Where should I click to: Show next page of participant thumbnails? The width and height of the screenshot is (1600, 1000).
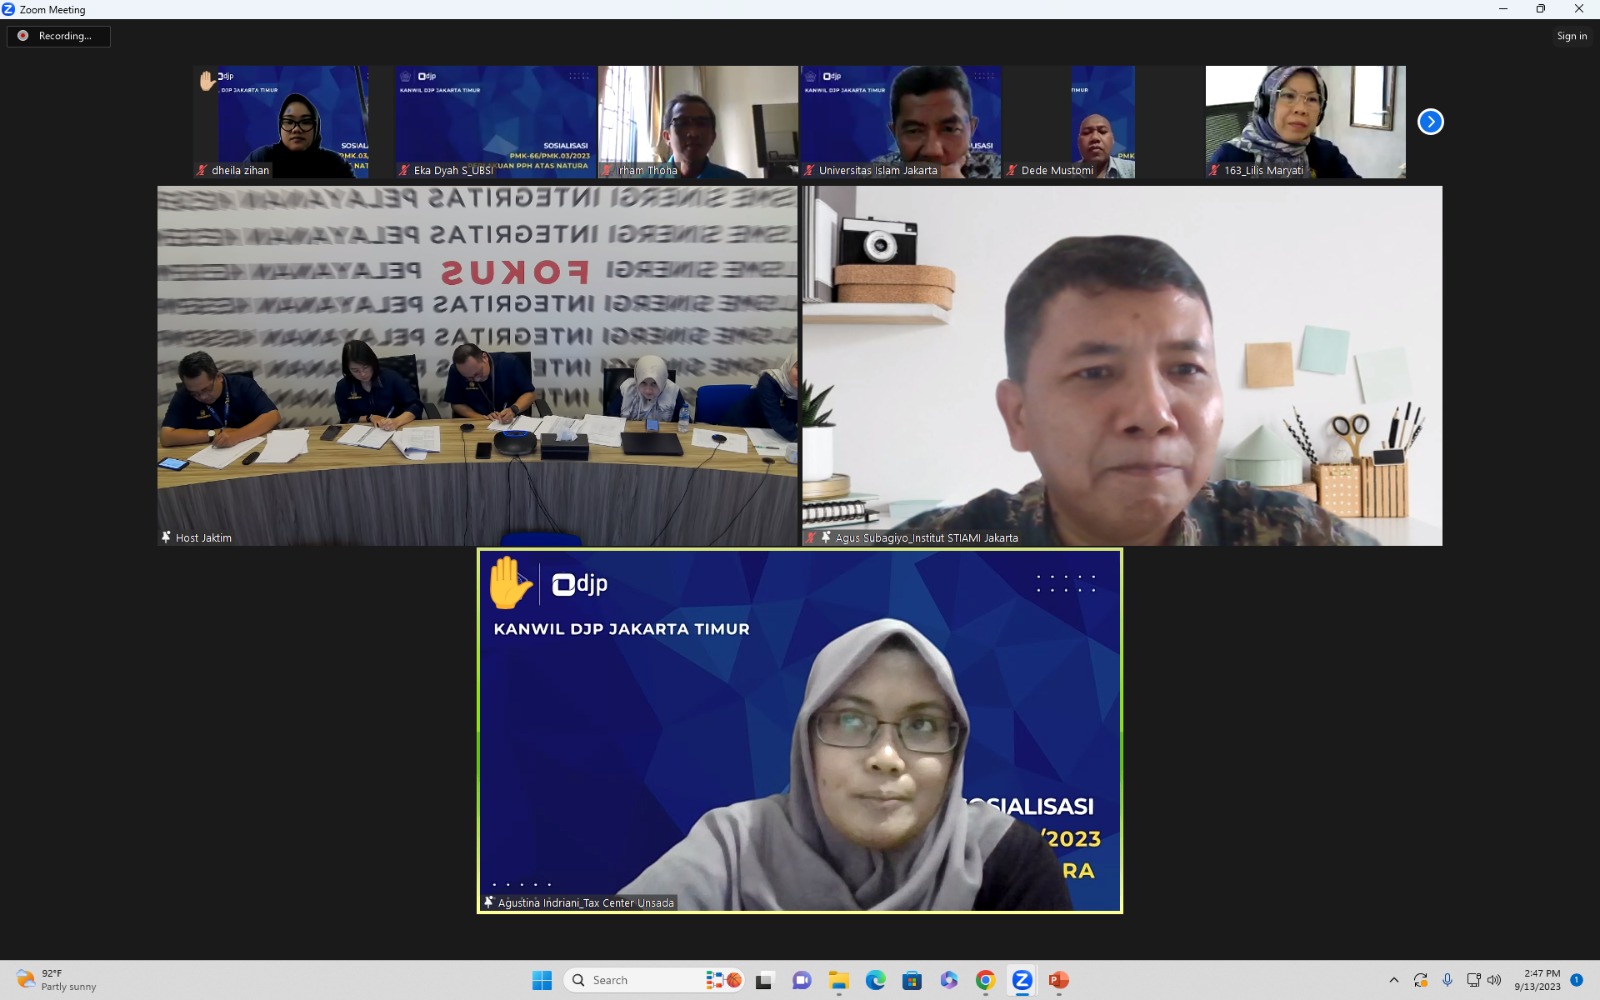click(1430, 122)
